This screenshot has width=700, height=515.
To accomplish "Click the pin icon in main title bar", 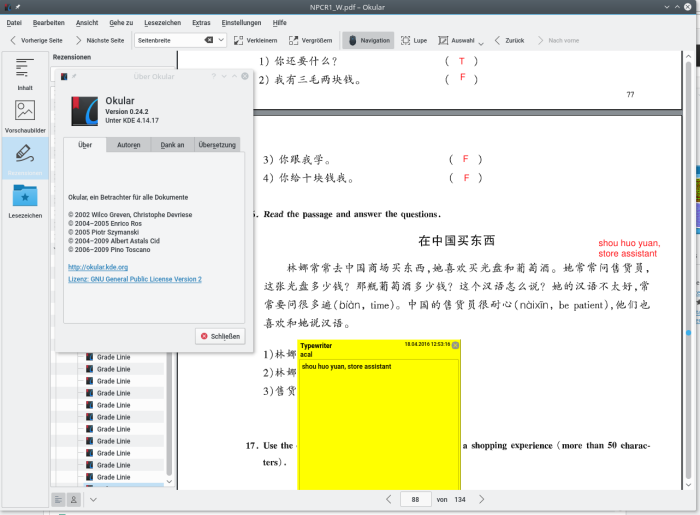I will click(18, 7).
